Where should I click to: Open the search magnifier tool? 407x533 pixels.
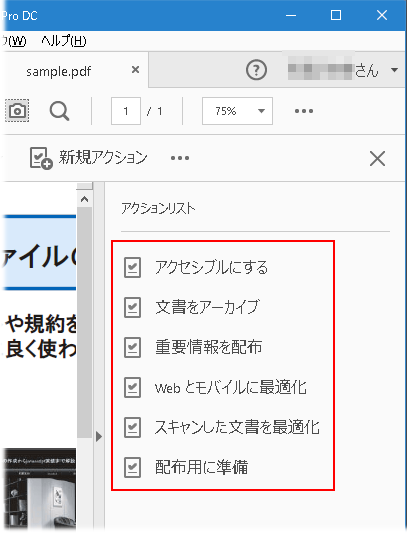60,111
